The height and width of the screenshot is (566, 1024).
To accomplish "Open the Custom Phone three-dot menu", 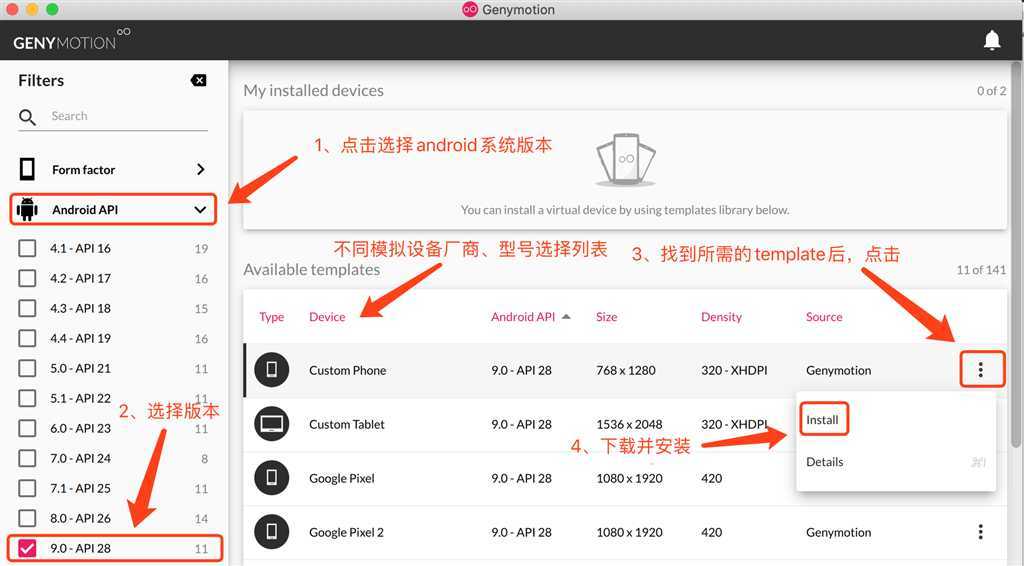I will (x=981, y=370).
